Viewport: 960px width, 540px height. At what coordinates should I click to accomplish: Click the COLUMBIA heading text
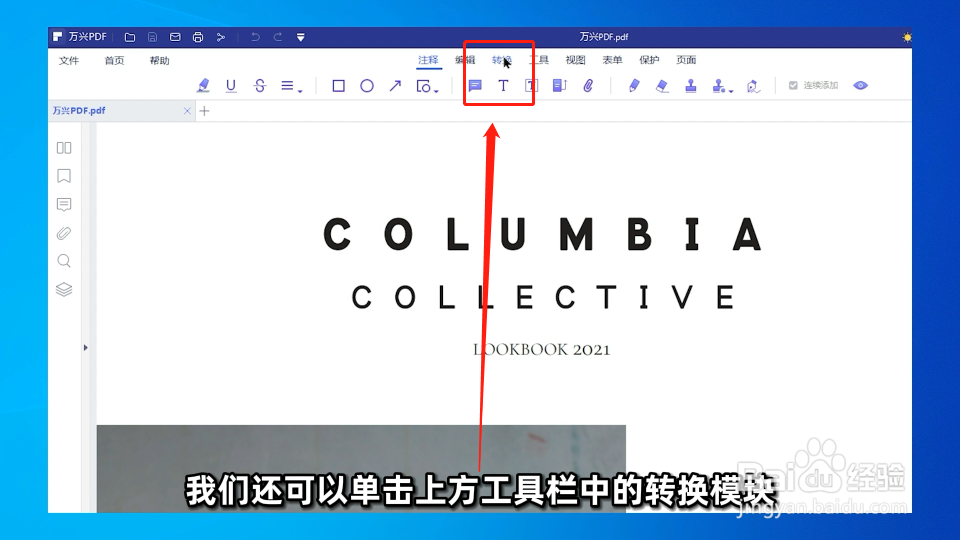coord(542,234)
